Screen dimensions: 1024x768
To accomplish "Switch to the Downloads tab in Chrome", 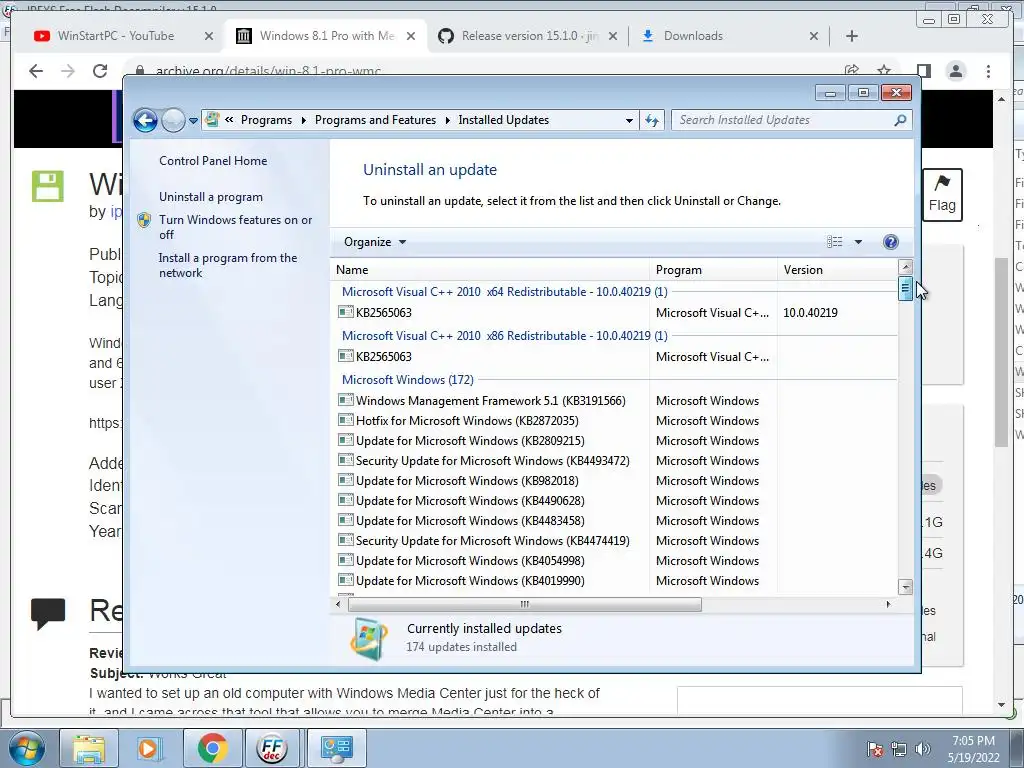I will pos(694,36).
